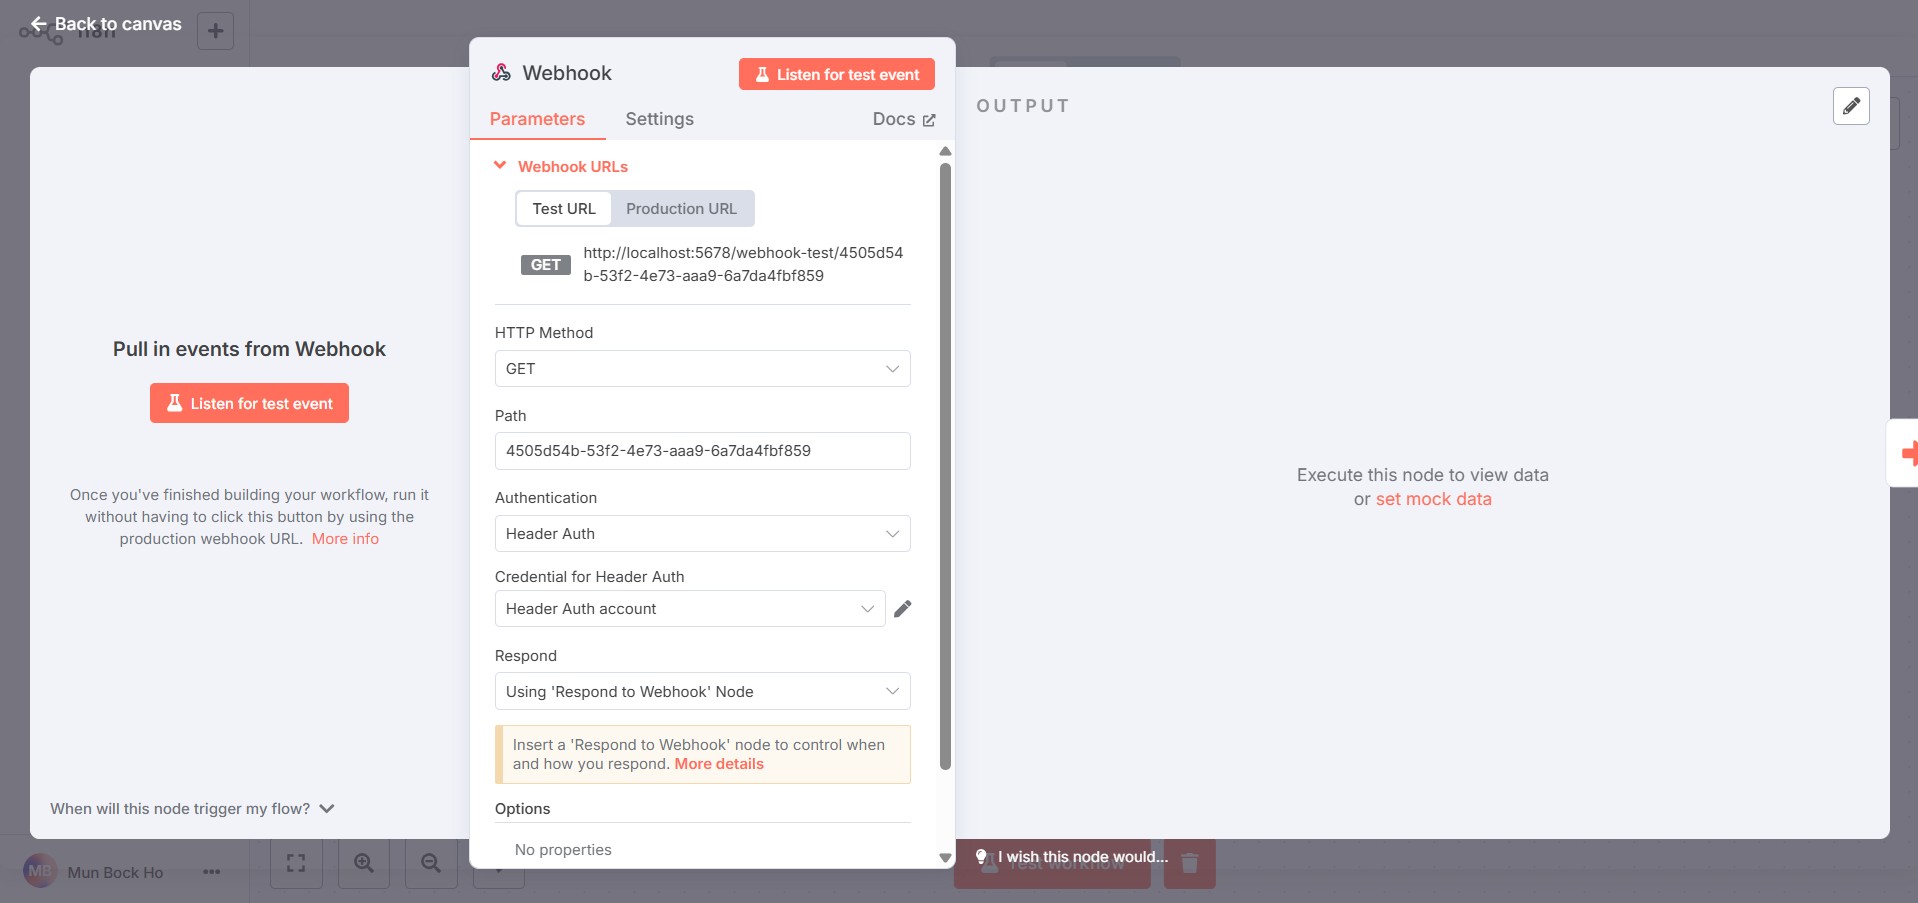Image resolution: width=1918 pixels, height=903 pixels.
Task: Click the Options section label
Action: (x=522, y=809)
